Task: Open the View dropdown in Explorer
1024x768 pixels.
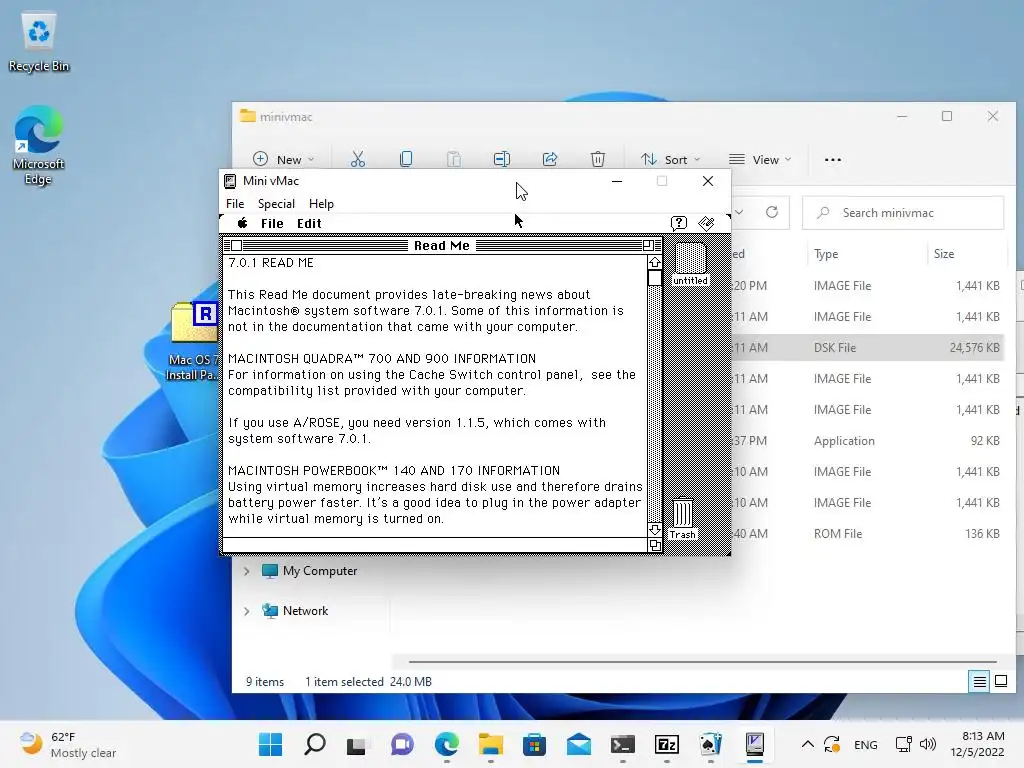Action: (x=760, y=159)
